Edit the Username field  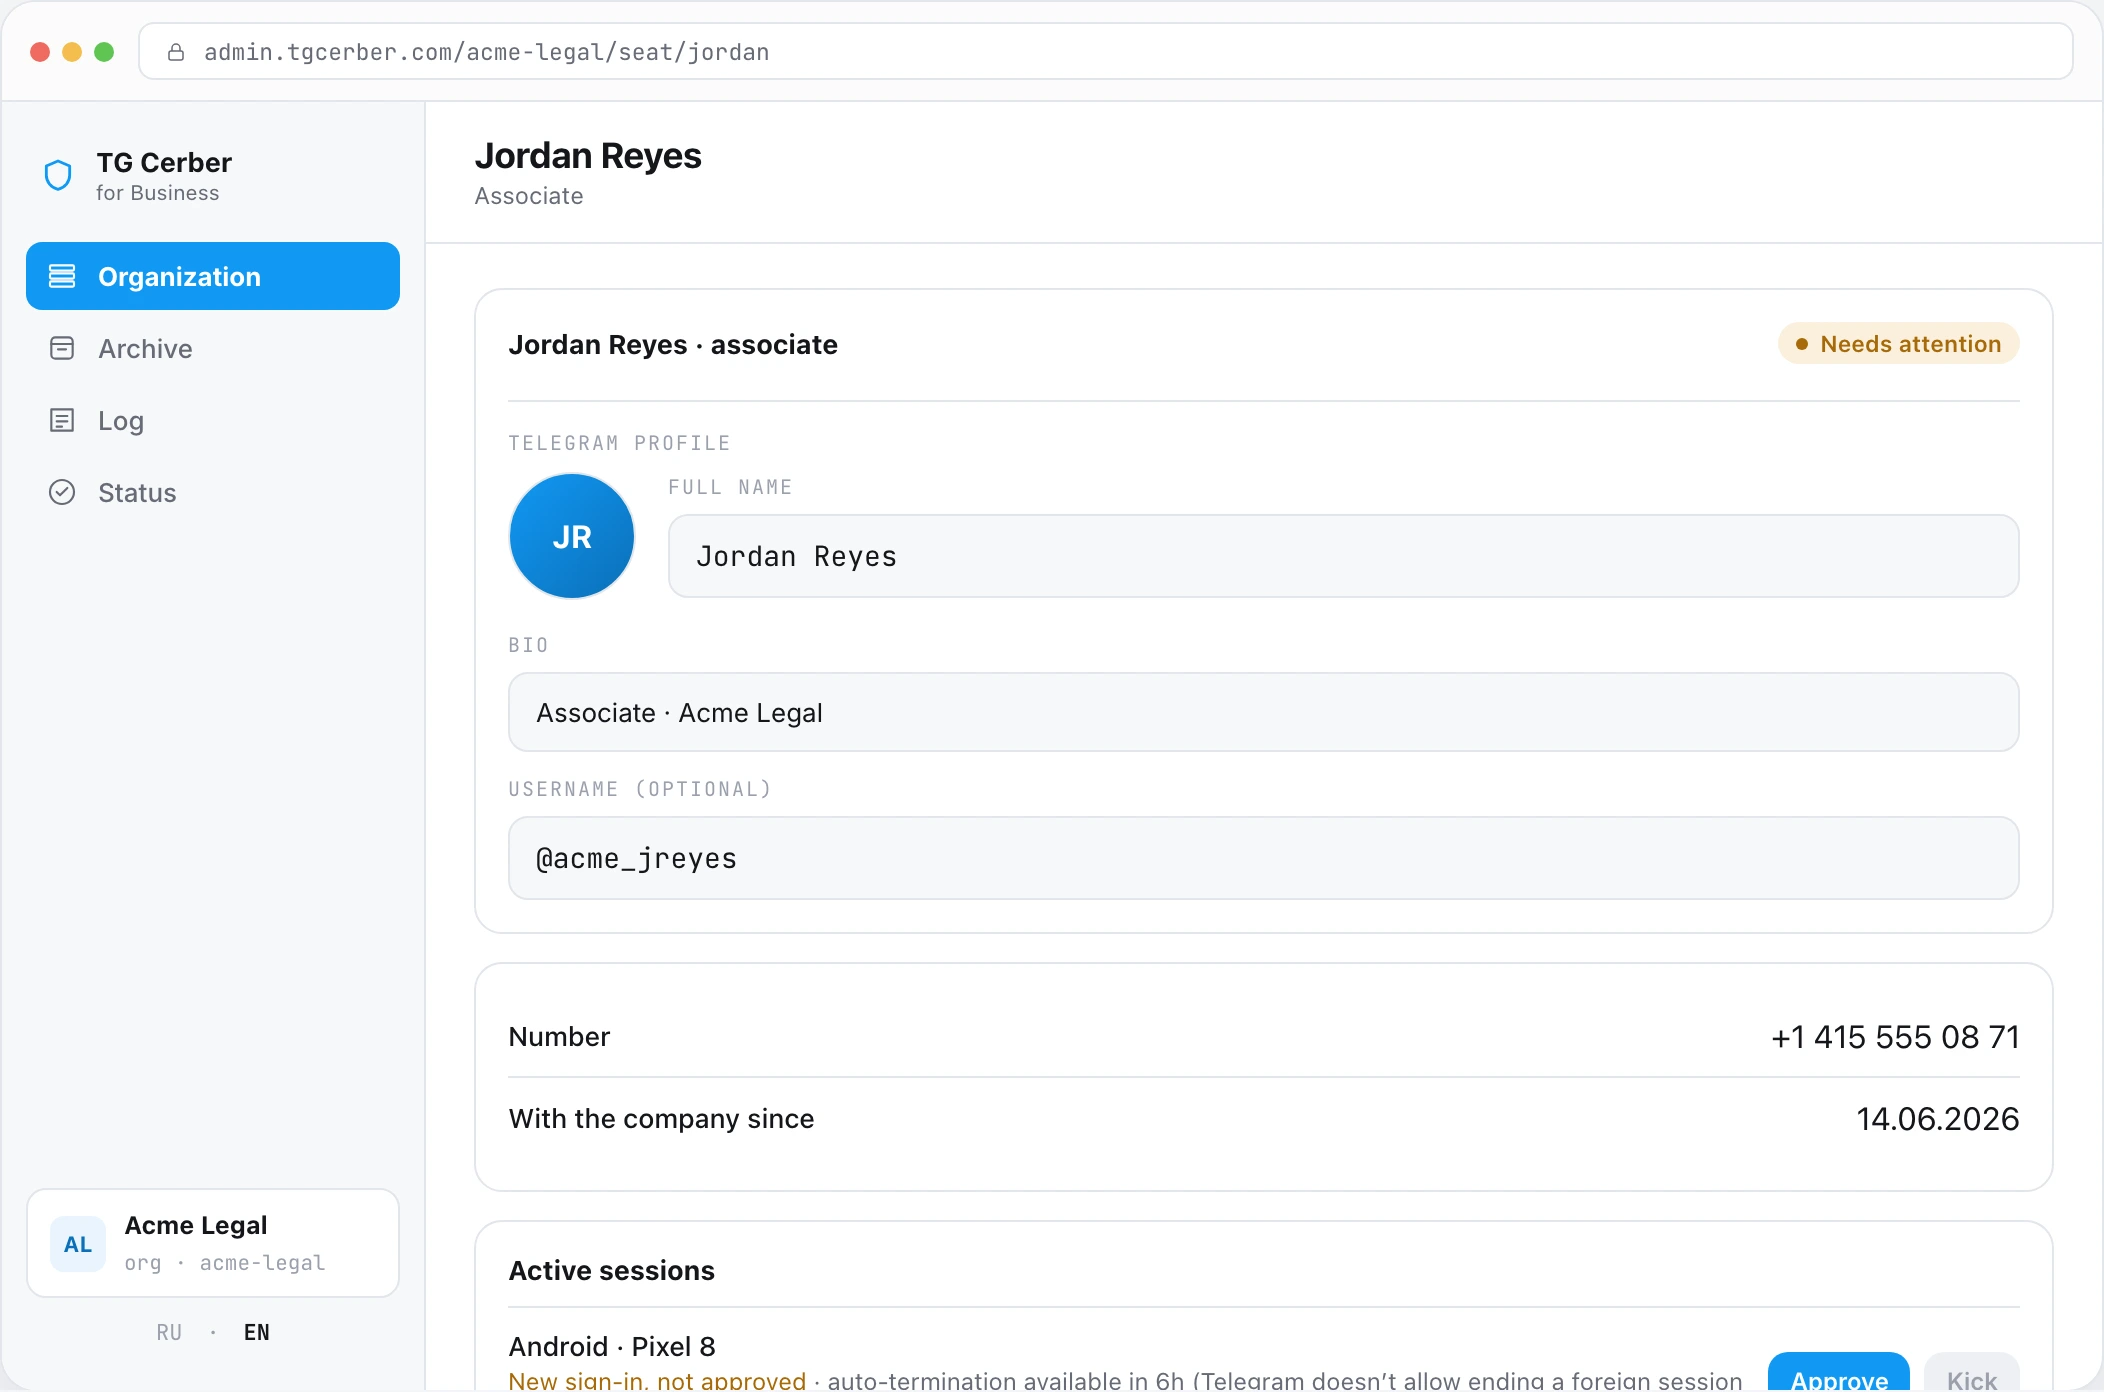1264,858
